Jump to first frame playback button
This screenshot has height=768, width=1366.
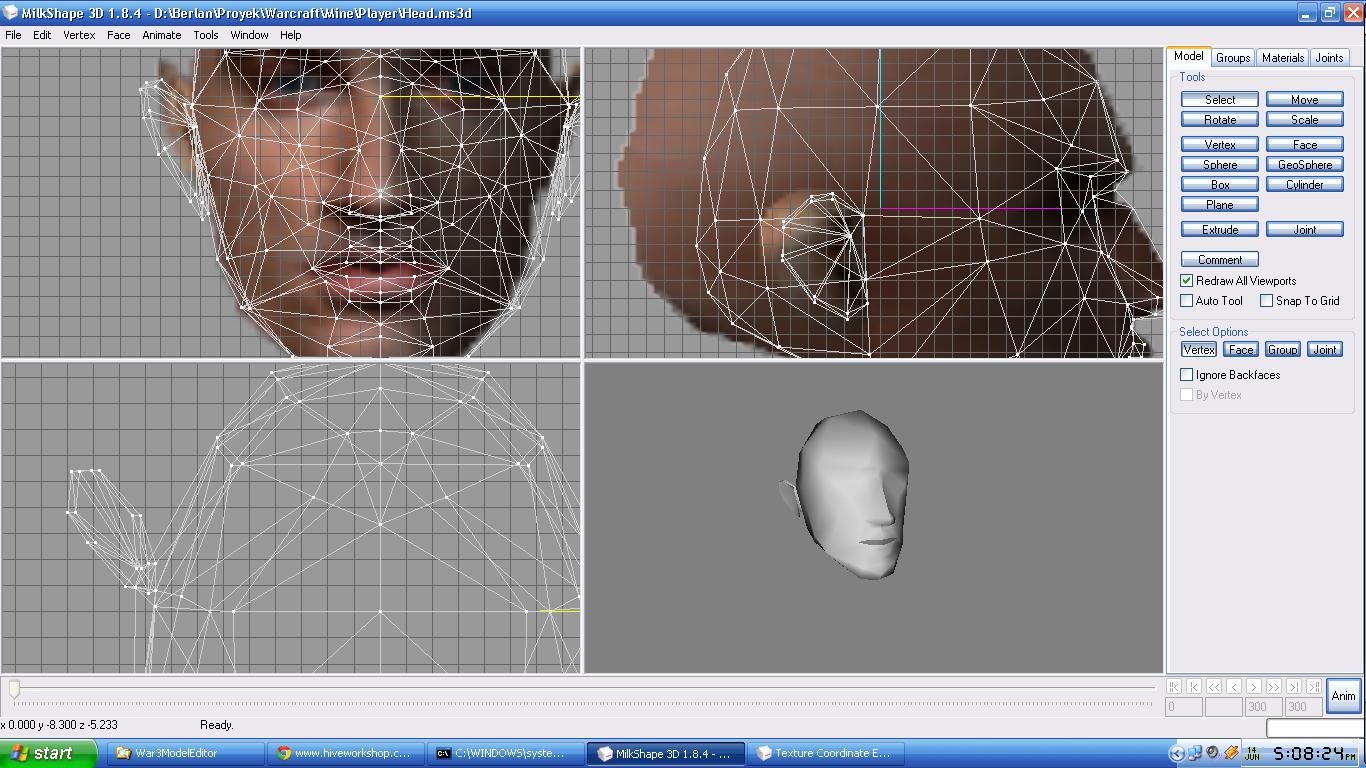(1174, 687)
